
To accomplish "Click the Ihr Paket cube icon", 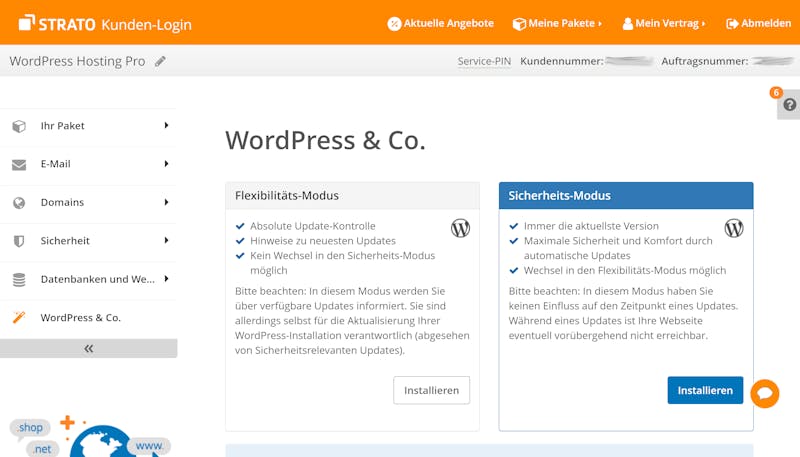I will pyautogui.click(x=19, y=126).
